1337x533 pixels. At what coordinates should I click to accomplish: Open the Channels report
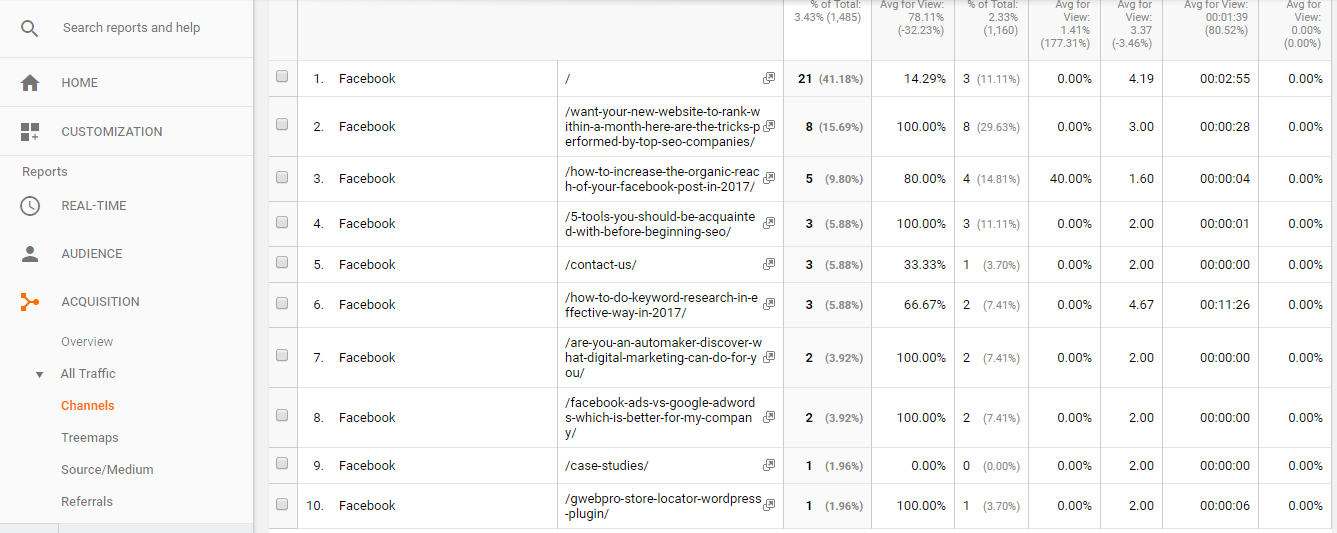click(x=87, y=406)
